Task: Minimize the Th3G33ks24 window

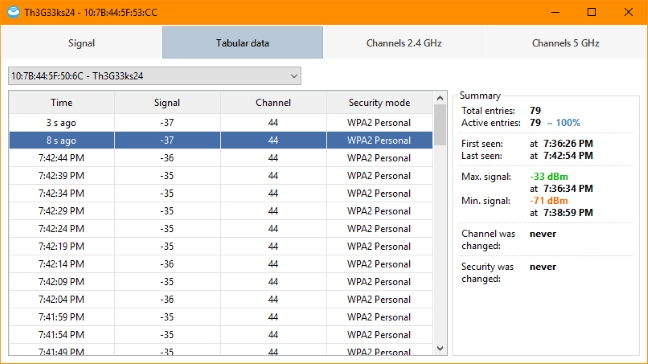Action: 555,12
